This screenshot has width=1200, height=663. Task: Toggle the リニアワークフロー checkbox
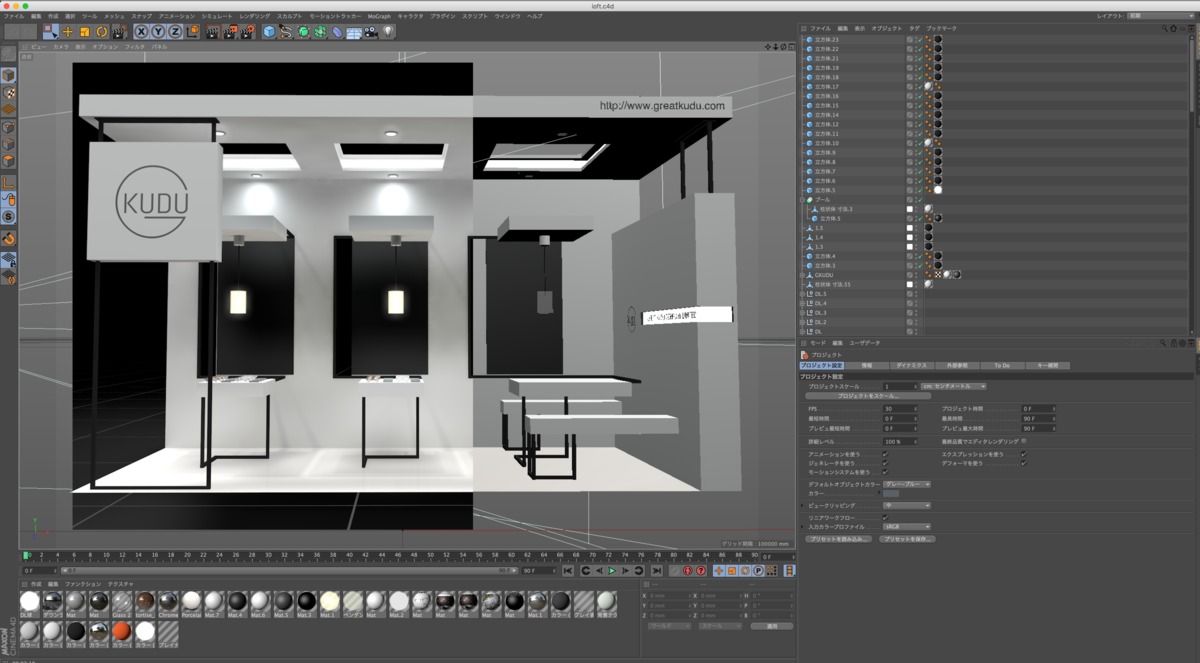[885, 517]
